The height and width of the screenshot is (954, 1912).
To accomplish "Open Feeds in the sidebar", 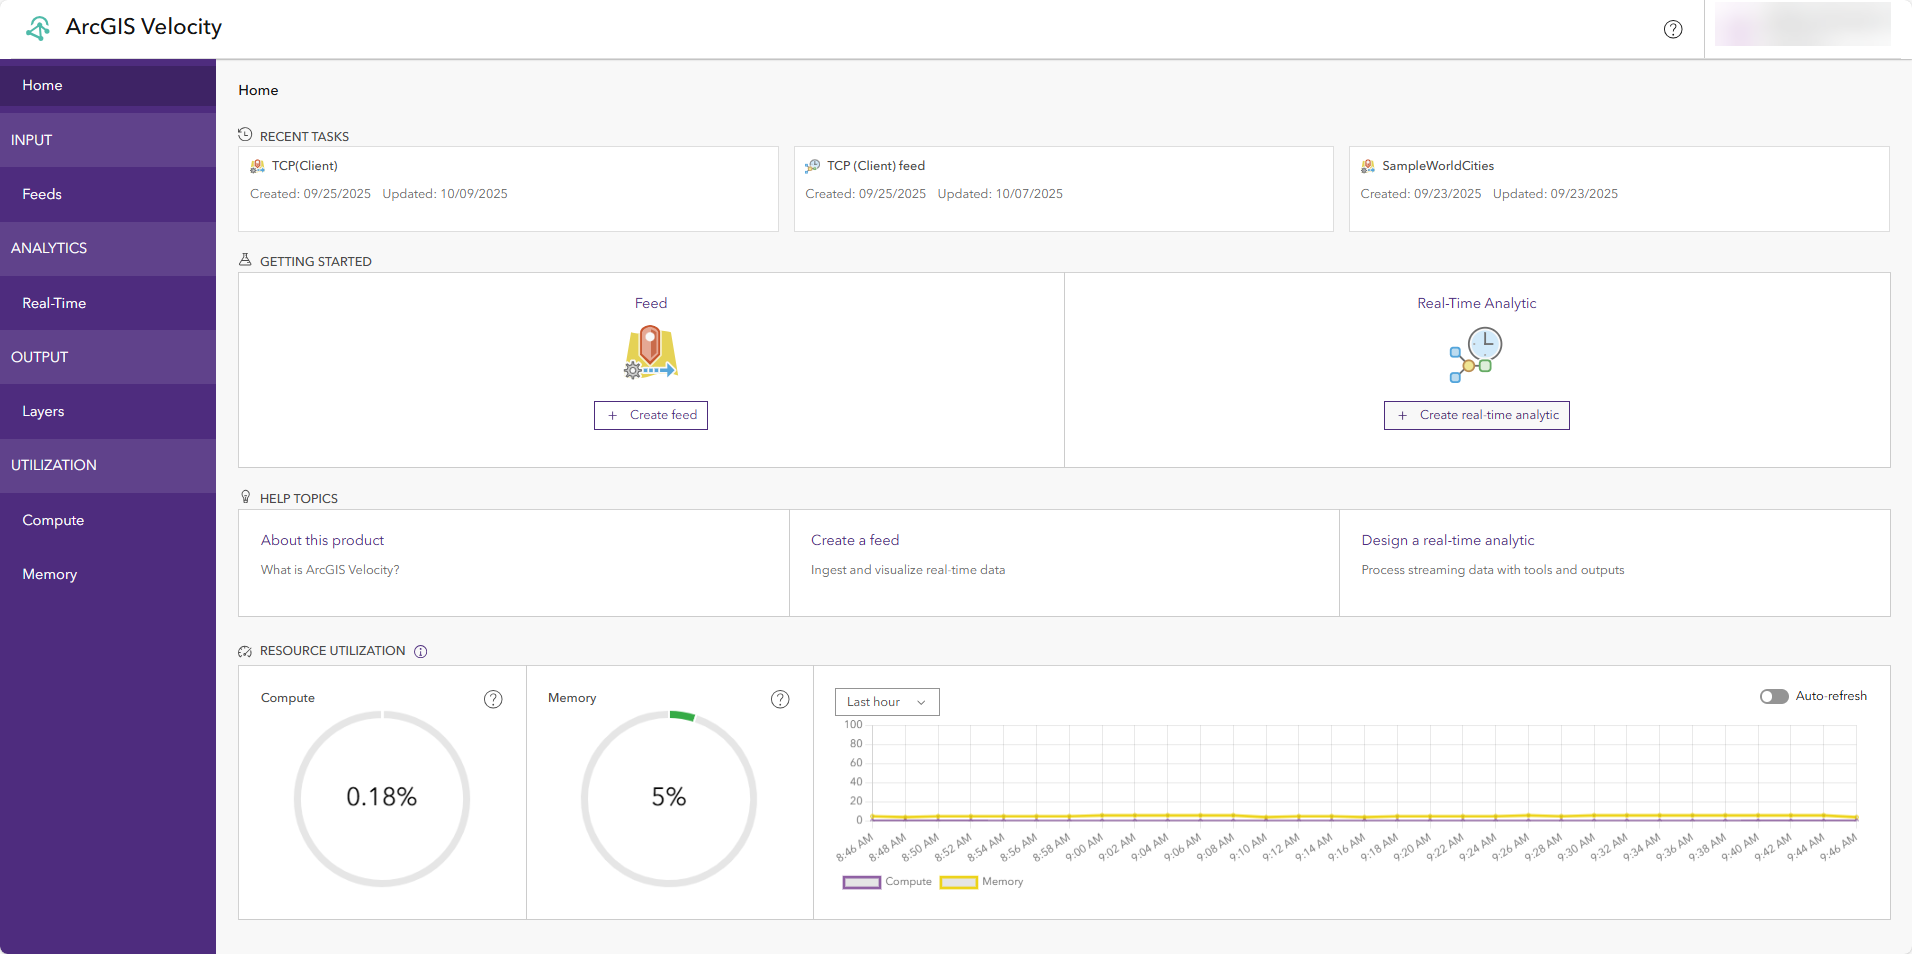I will [108, 194].
